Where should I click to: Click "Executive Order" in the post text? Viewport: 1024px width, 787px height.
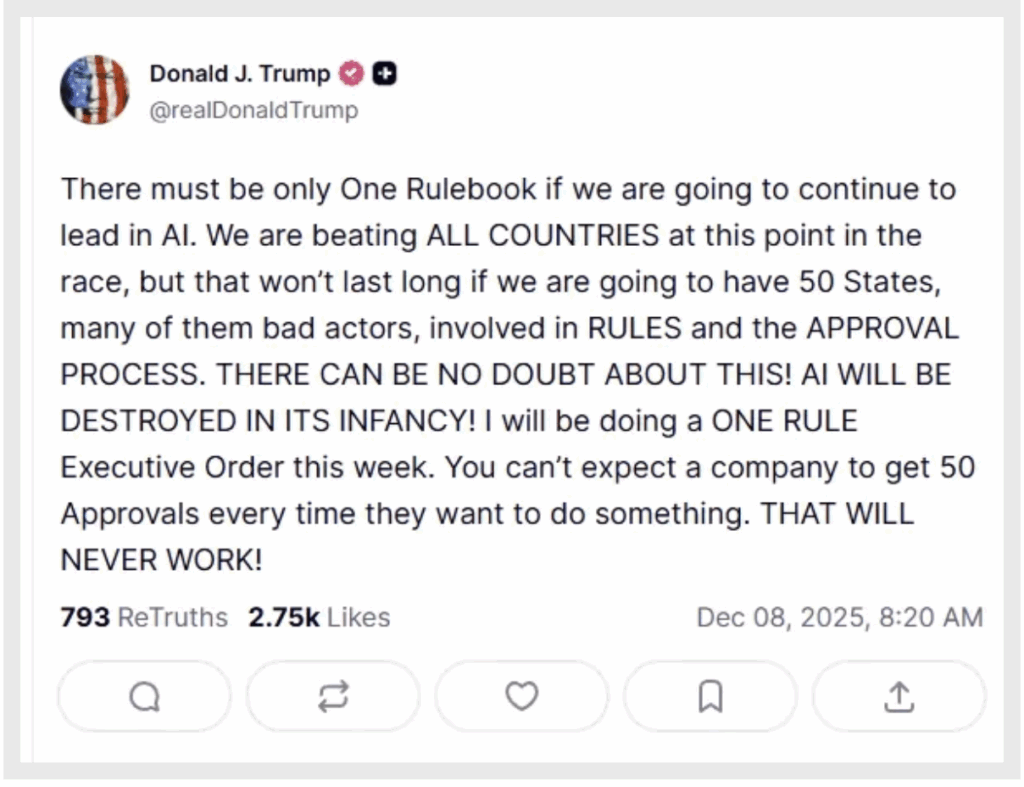[196, 467]
